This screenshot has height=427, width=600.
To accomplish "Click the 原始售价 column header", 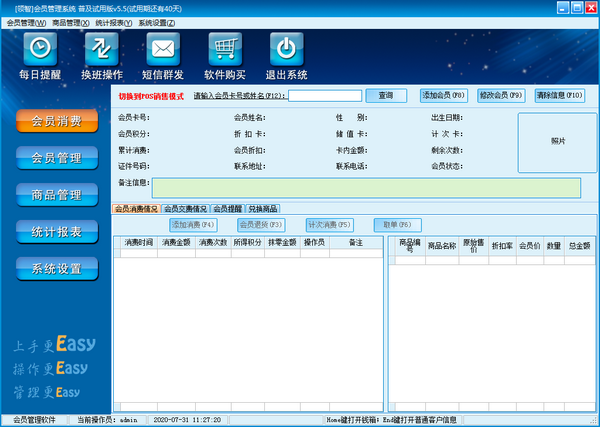I will pos(473,246).
